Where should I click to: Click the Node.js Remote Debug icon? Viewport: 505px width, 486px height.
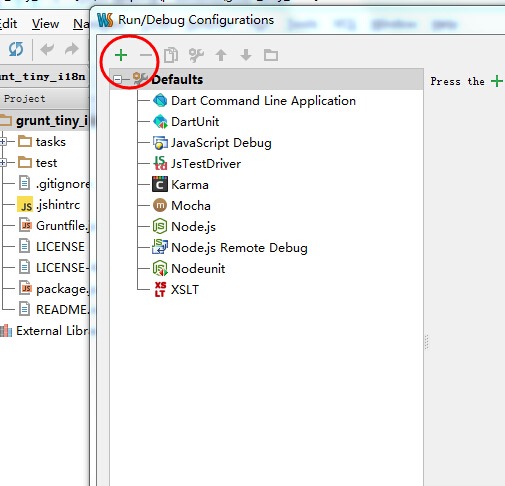pyautogui.click(x=160, y=247)
